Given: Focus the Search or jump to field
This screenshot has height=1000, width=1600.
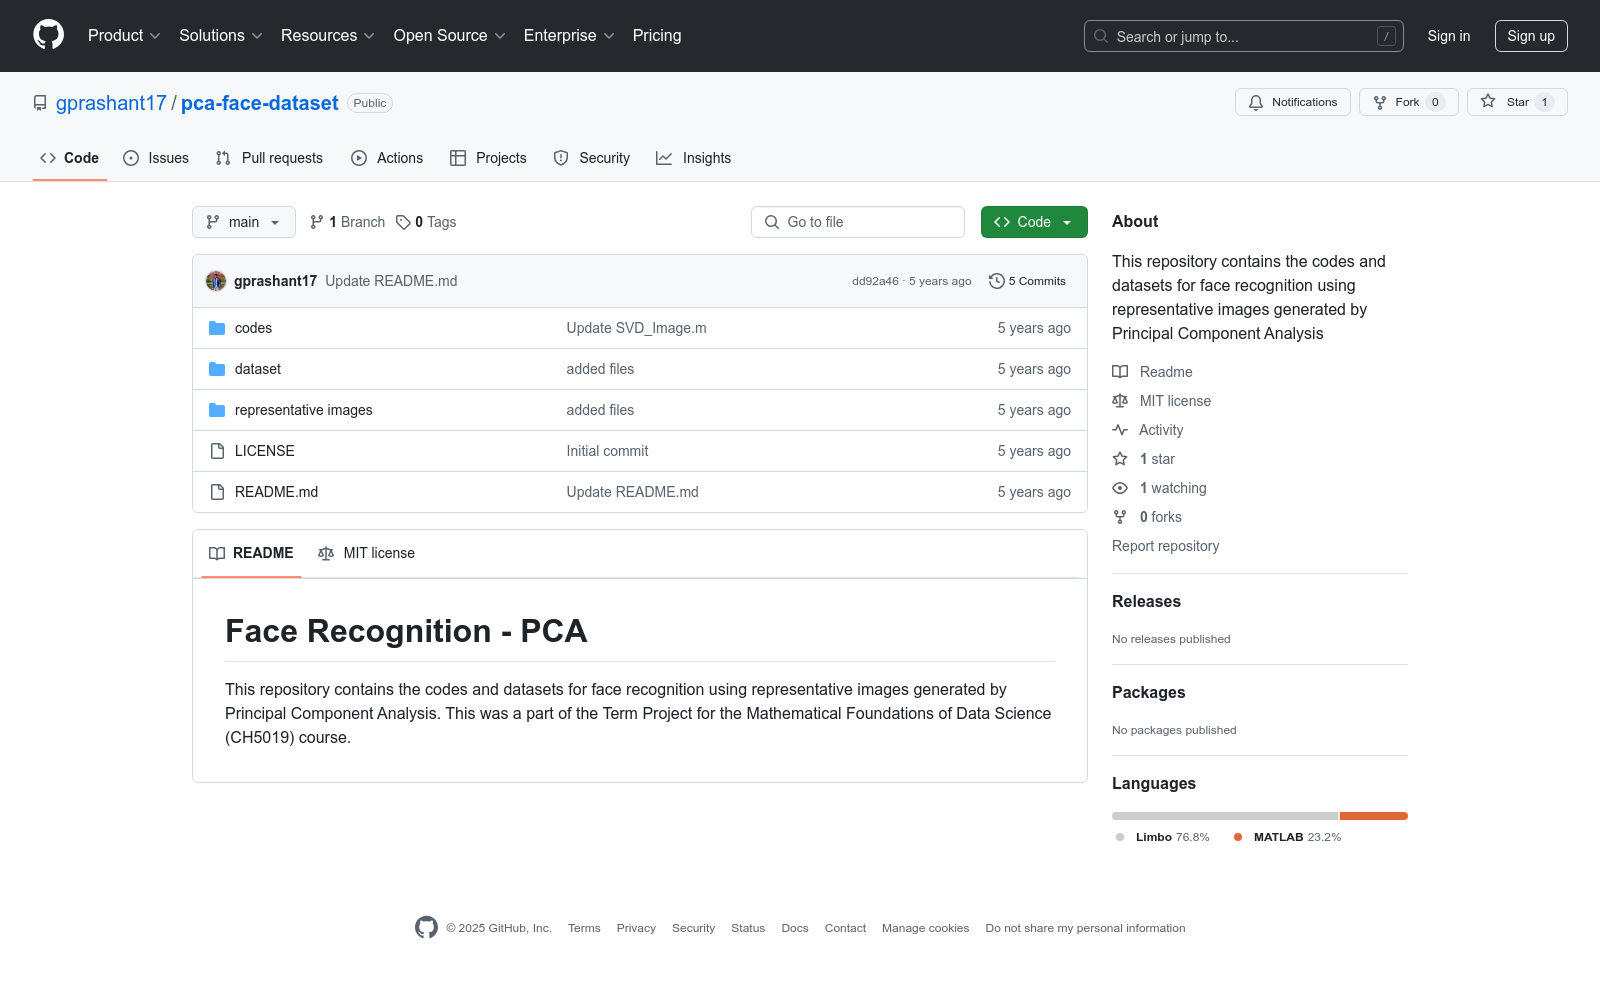Looking at the screenshot, I should pos(1244,36).
